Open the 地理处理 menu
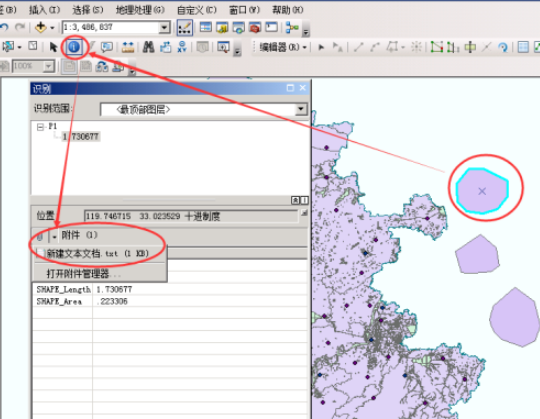 point(140,10)
